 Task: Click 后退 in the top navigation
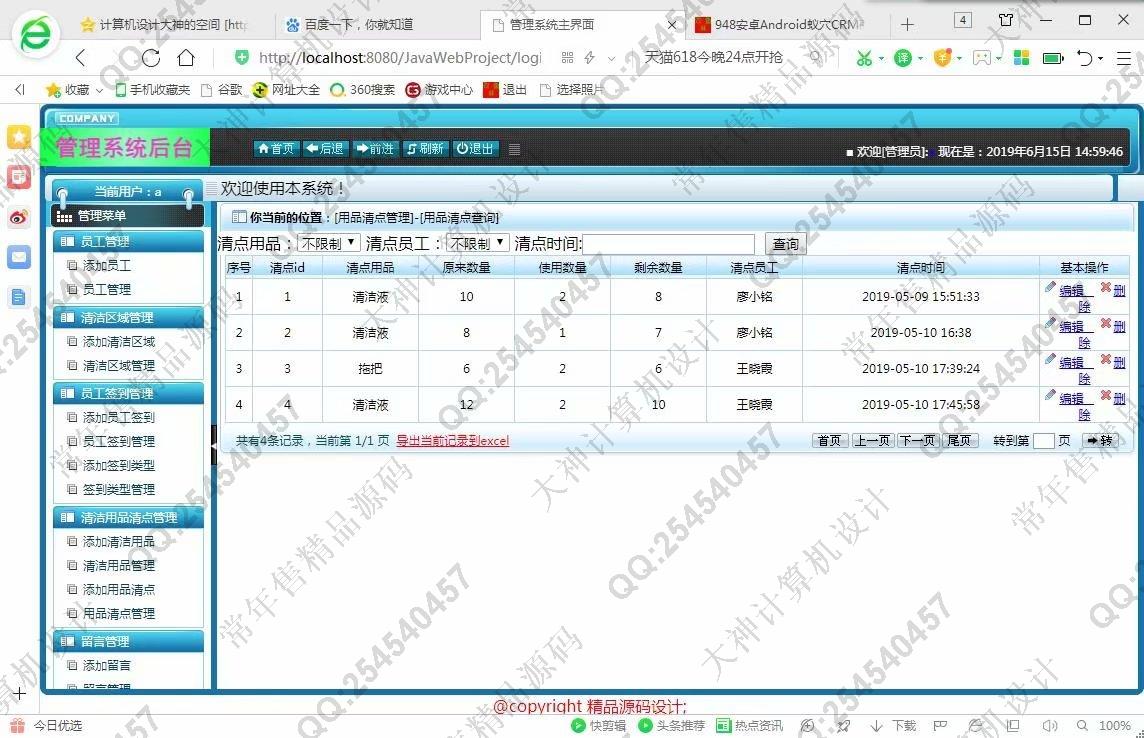pyautogui.click(x=325, y=149)
